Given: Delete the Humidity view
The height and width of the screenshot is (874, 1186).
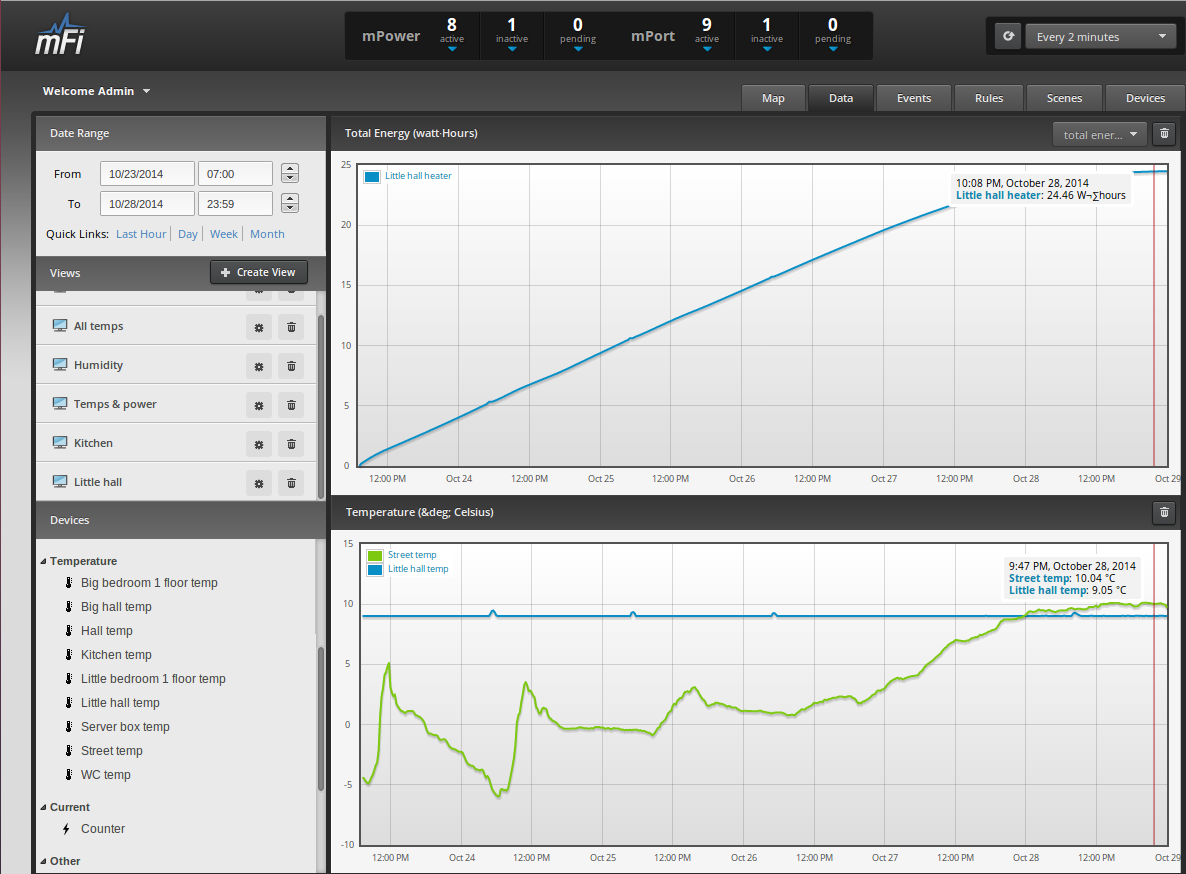Looking at the screenshot, I should [291, 367].
